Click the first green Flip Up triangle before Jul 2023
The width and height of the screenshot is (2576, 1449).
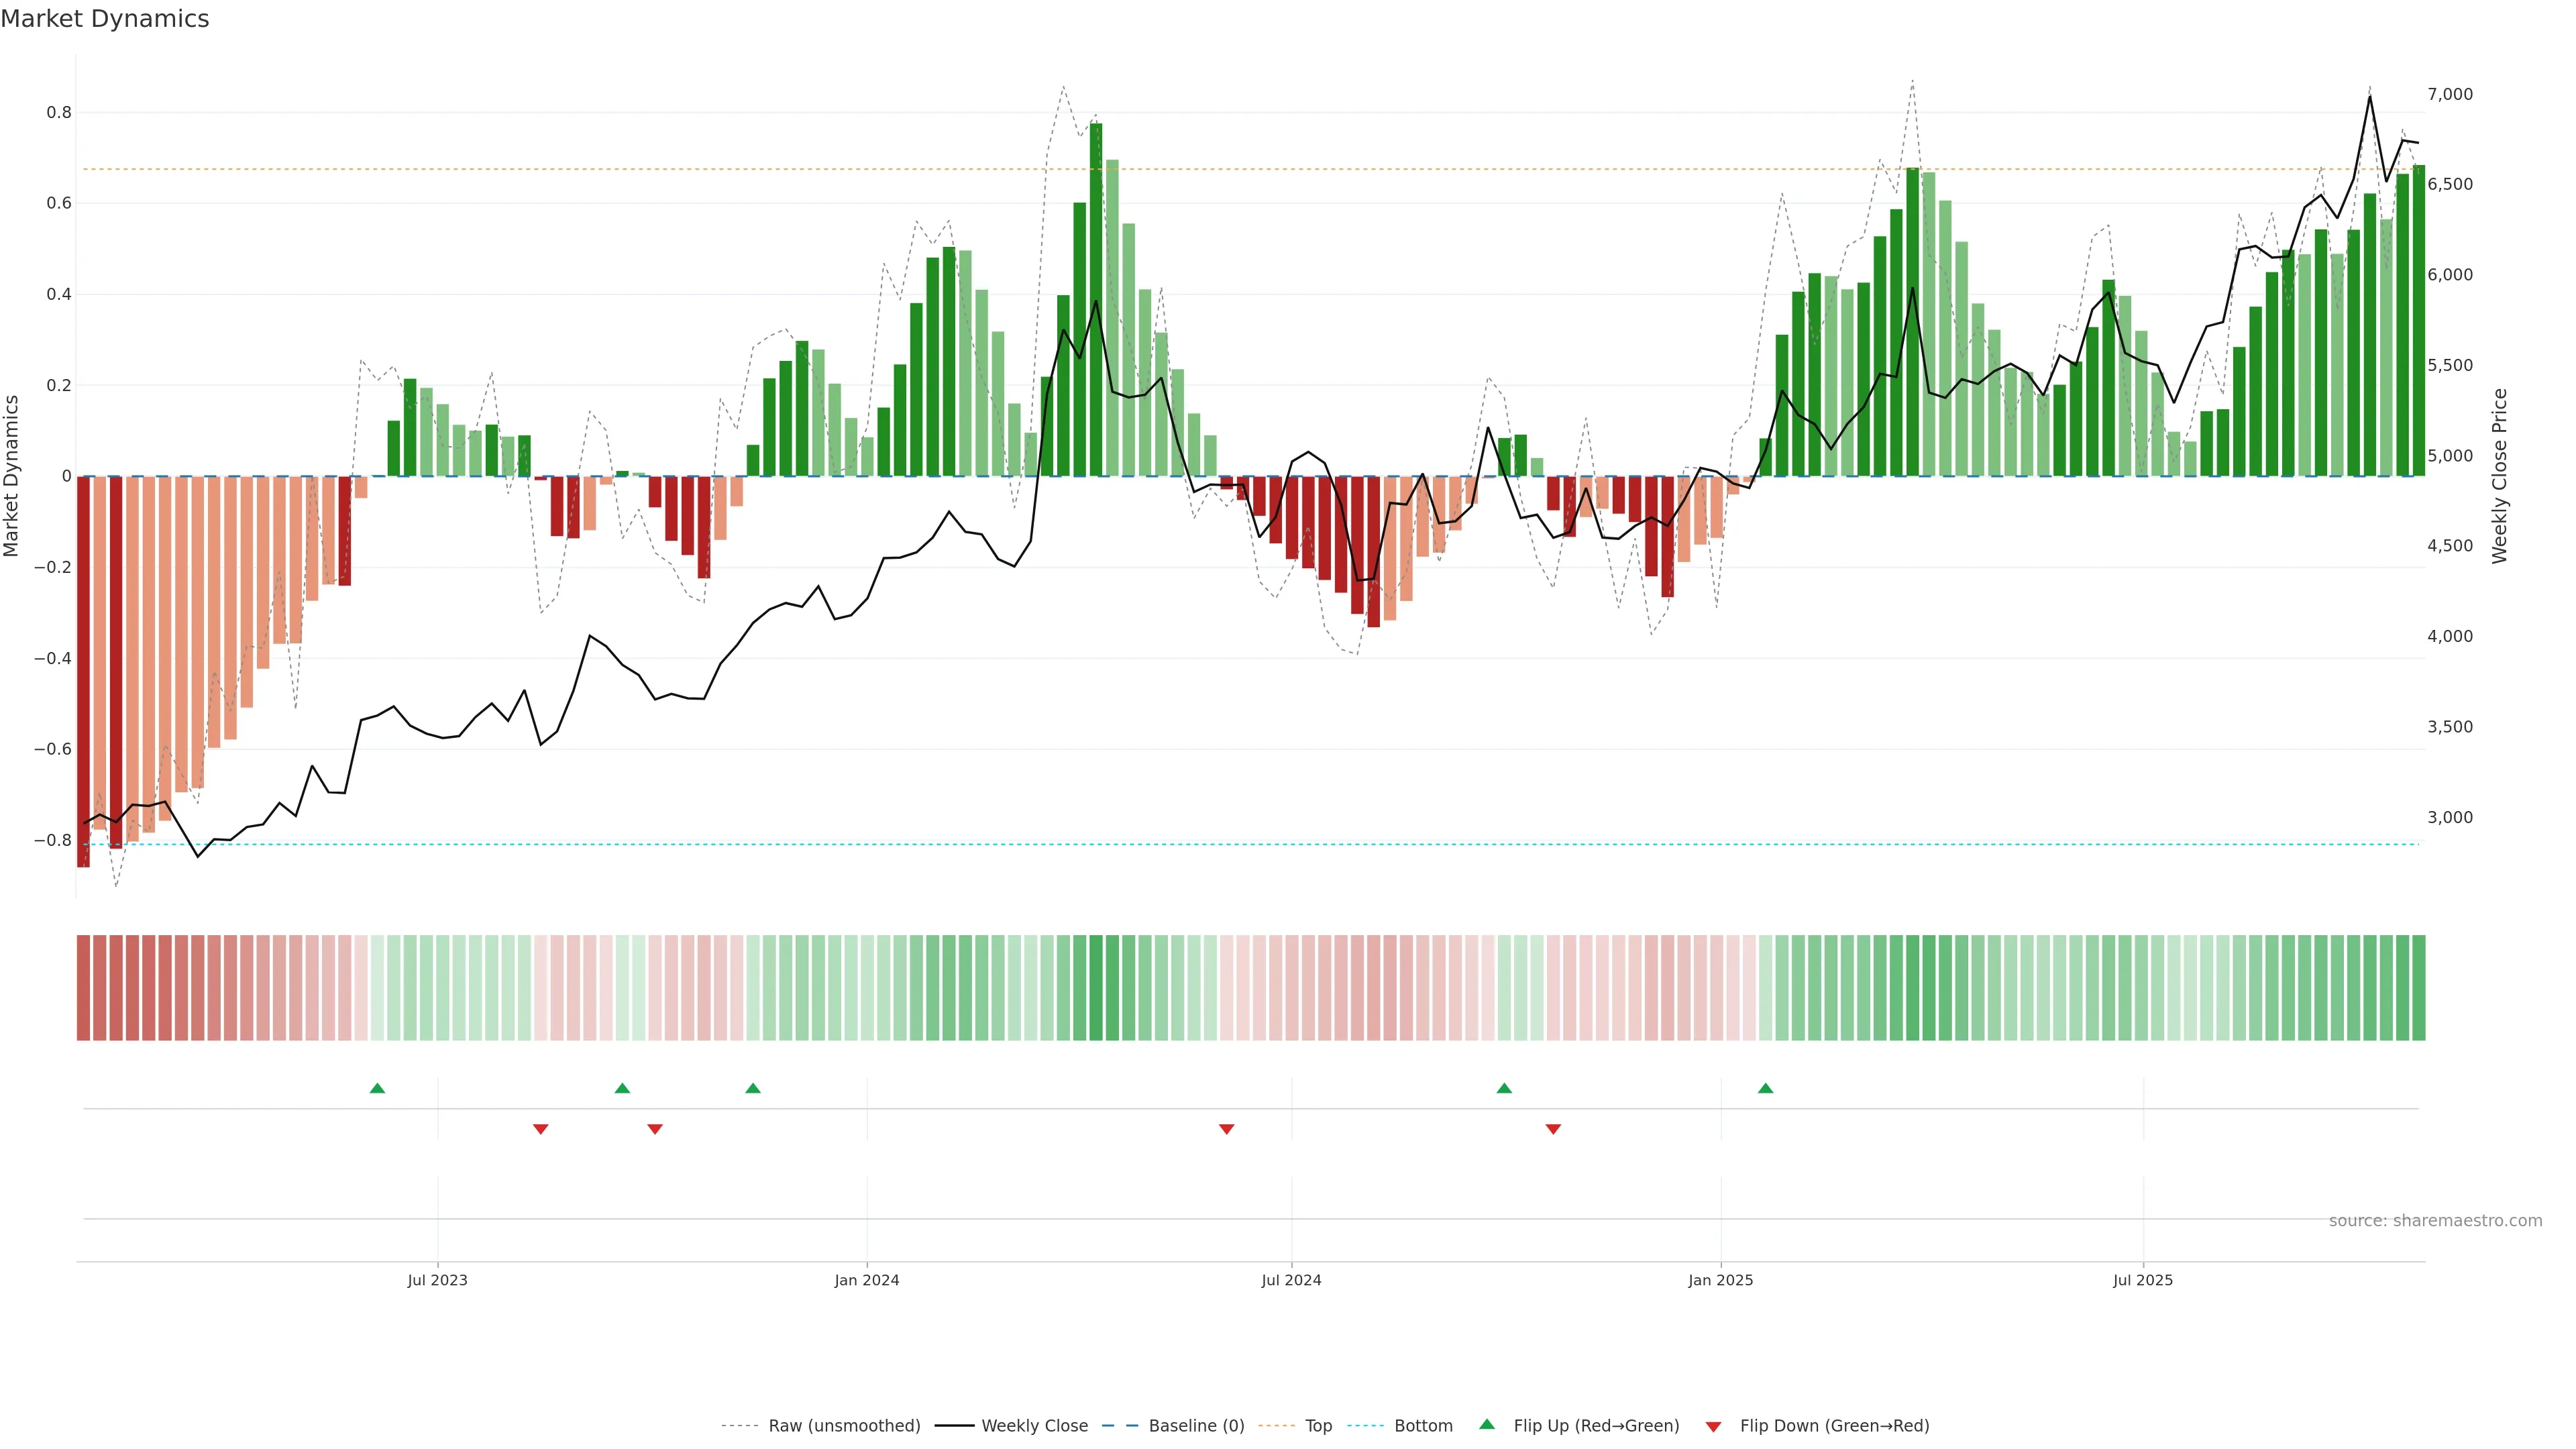[x=377, y=1088]
